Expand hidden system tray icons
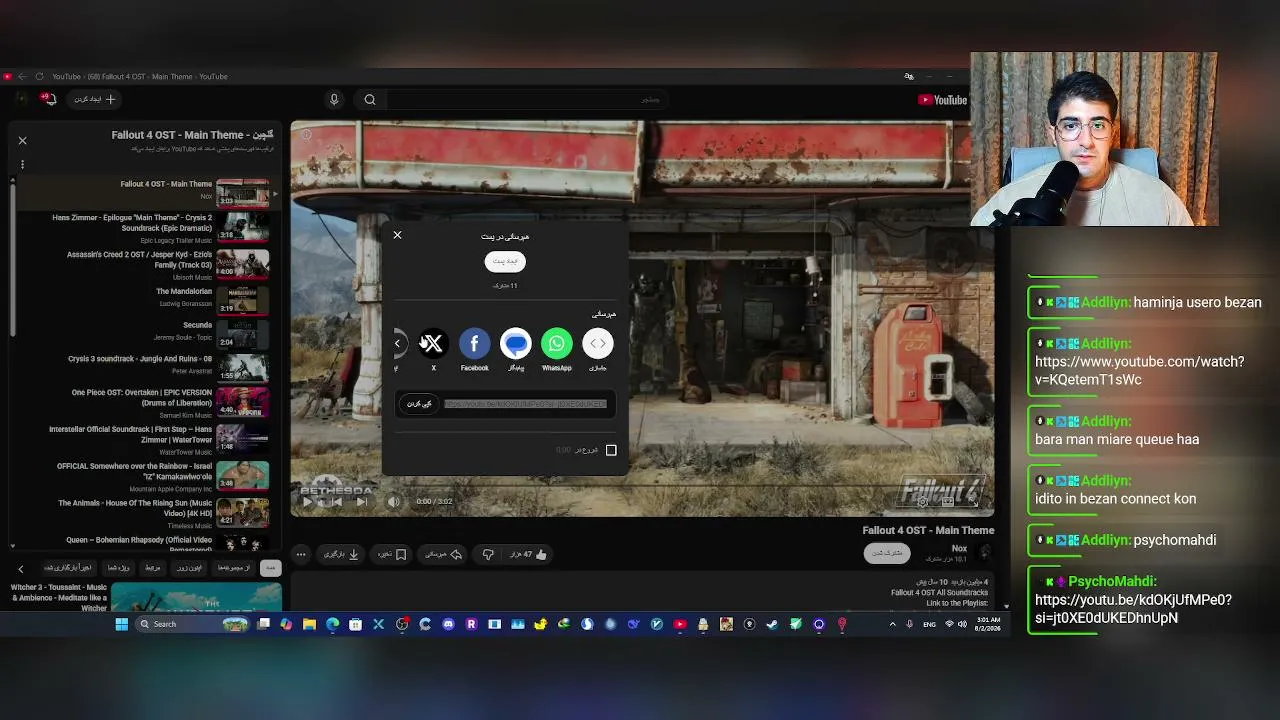This screenshot has height=720, width=1280. click(892, 624)
